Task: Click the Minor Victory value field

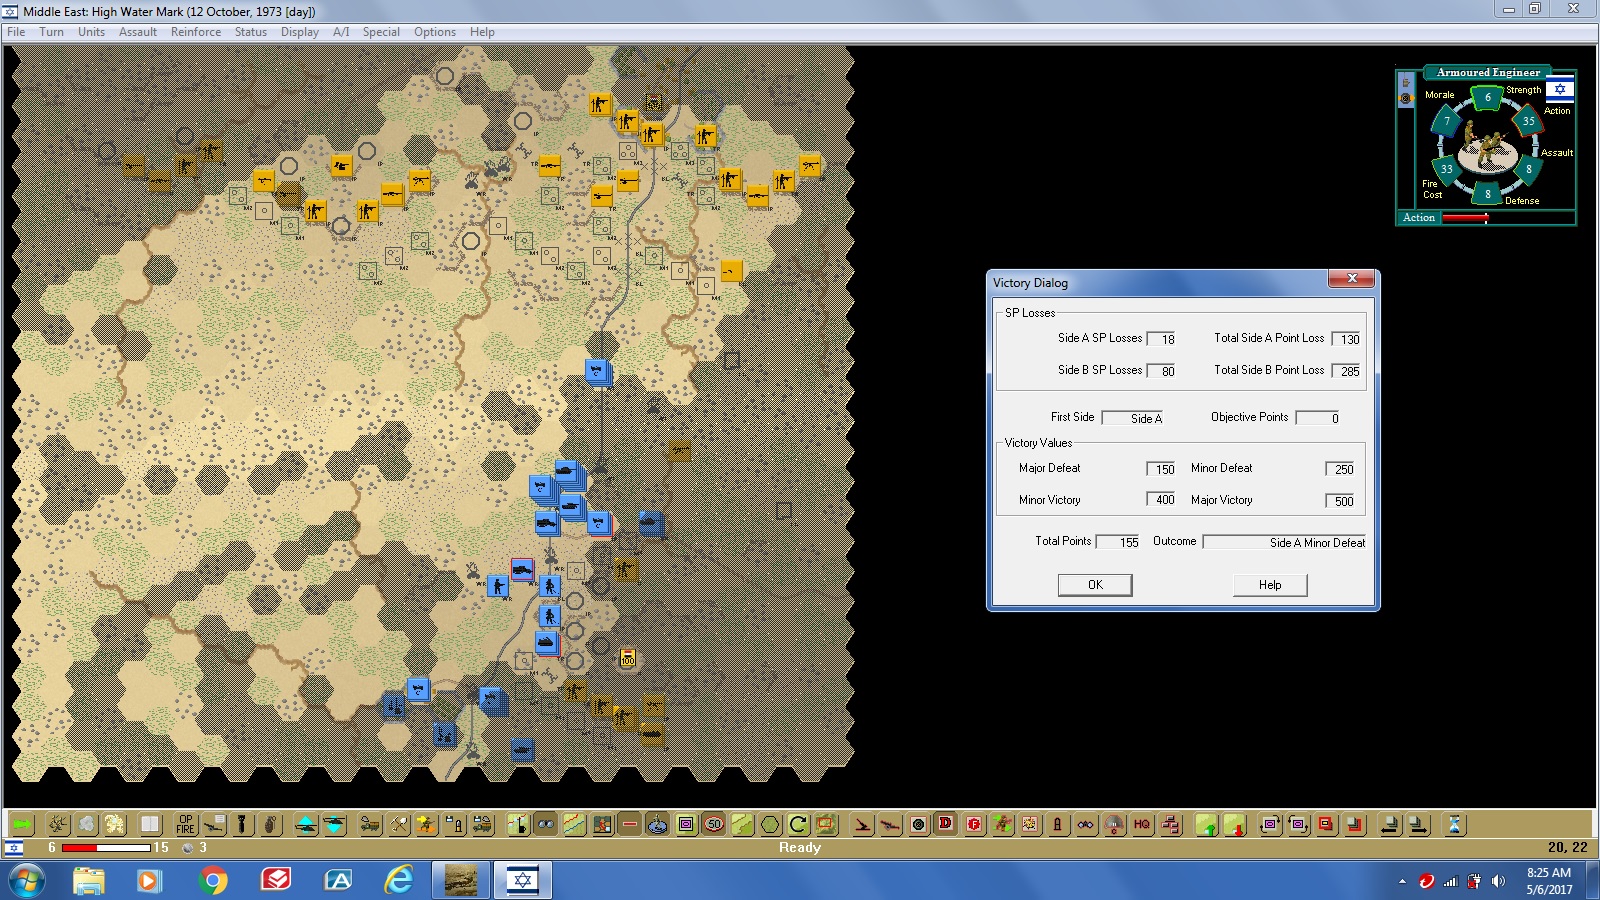Action: point(1162,500)
